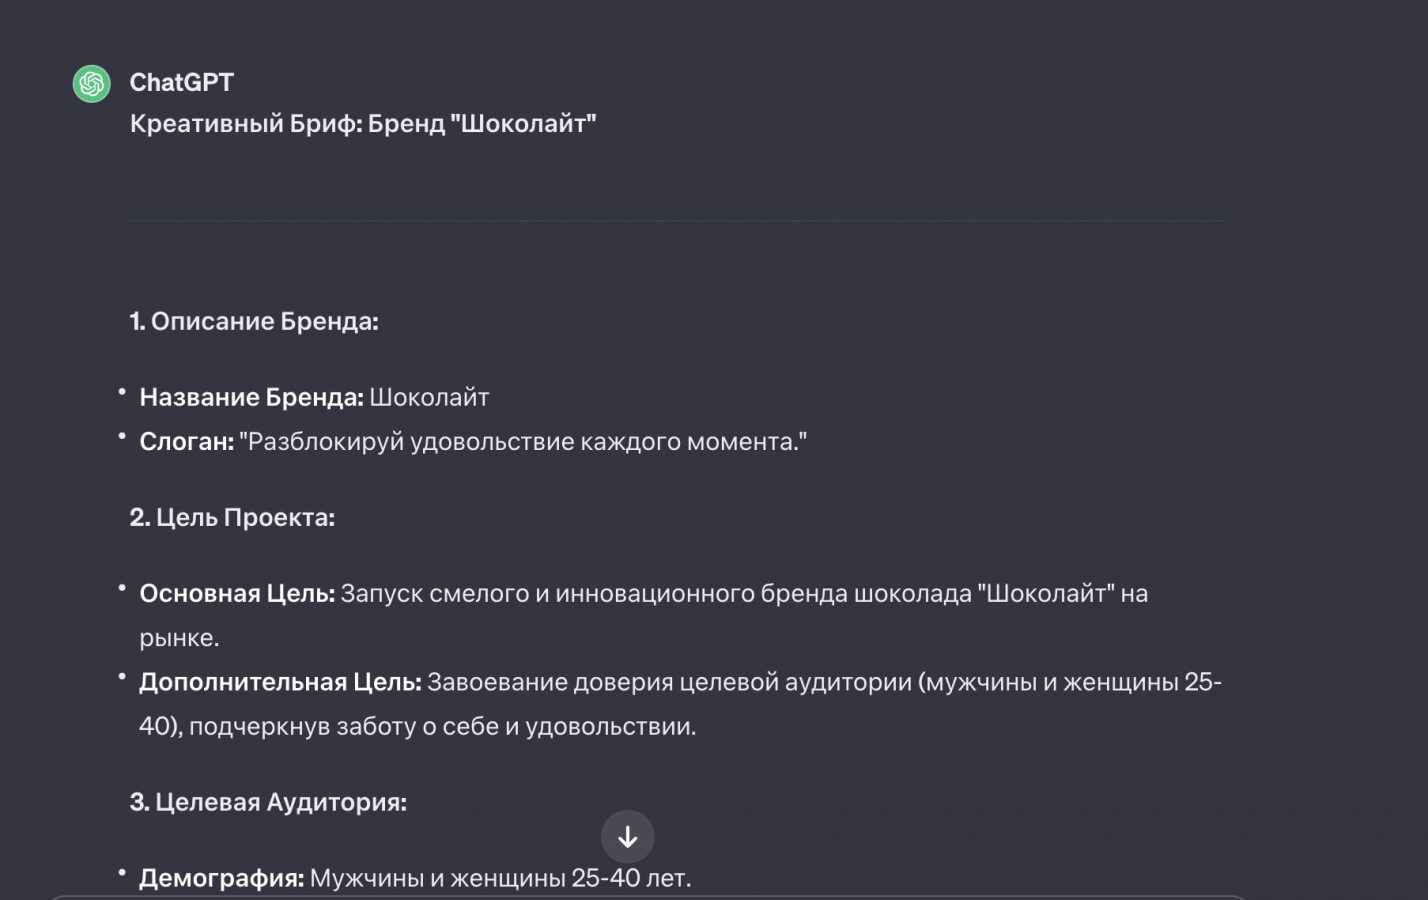Click the bold label Слоган
1428x900 pixels.
pos(186,441)
